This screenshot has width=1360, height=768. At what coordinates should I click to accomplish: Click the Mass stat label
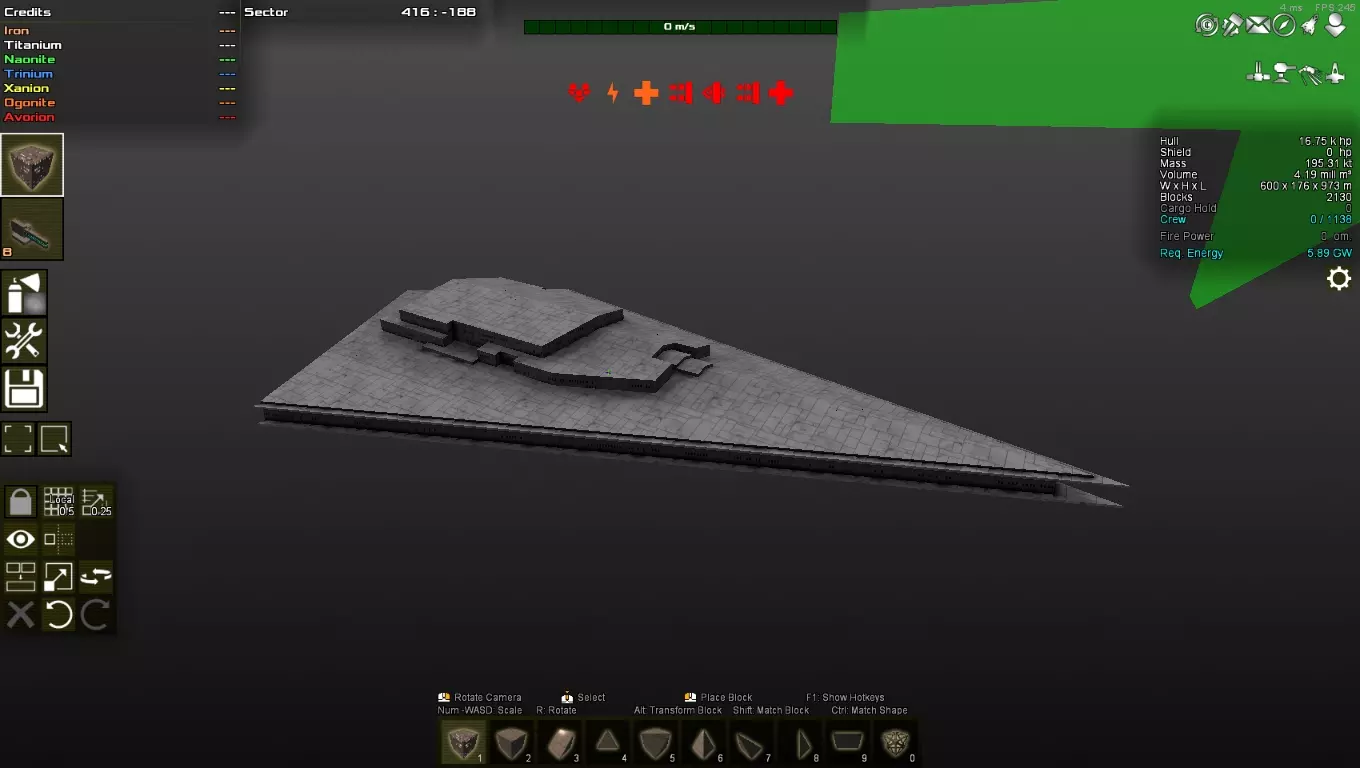click(x=1173, y=164)
